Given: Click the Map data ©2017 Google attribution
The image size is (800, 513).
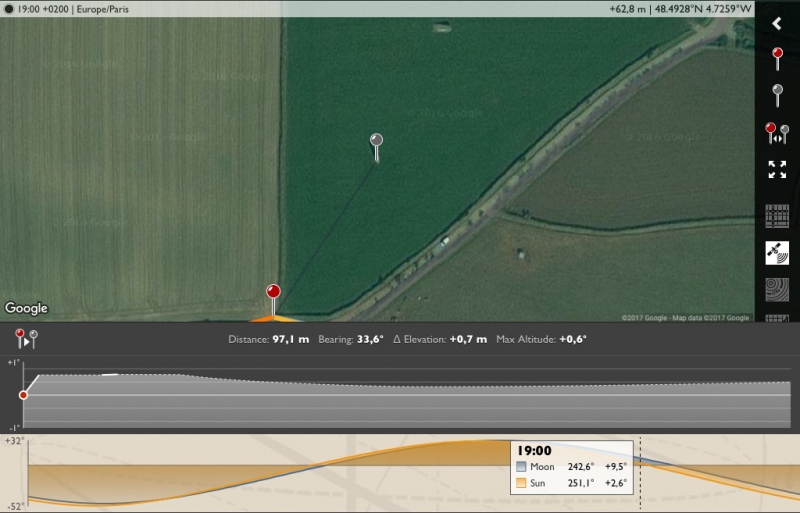Looking at the screenshot, I should tap(710, 317).
